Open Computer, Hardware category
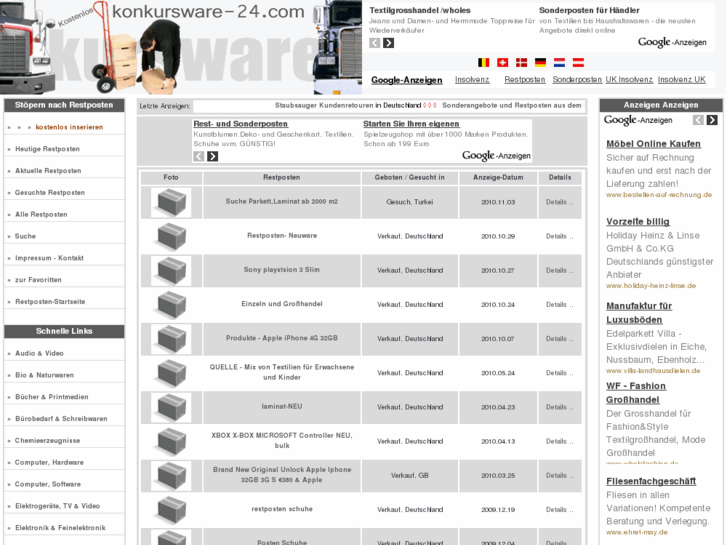Screen dimensions: 727x545 pyautogui.click(x=49, y=462)
